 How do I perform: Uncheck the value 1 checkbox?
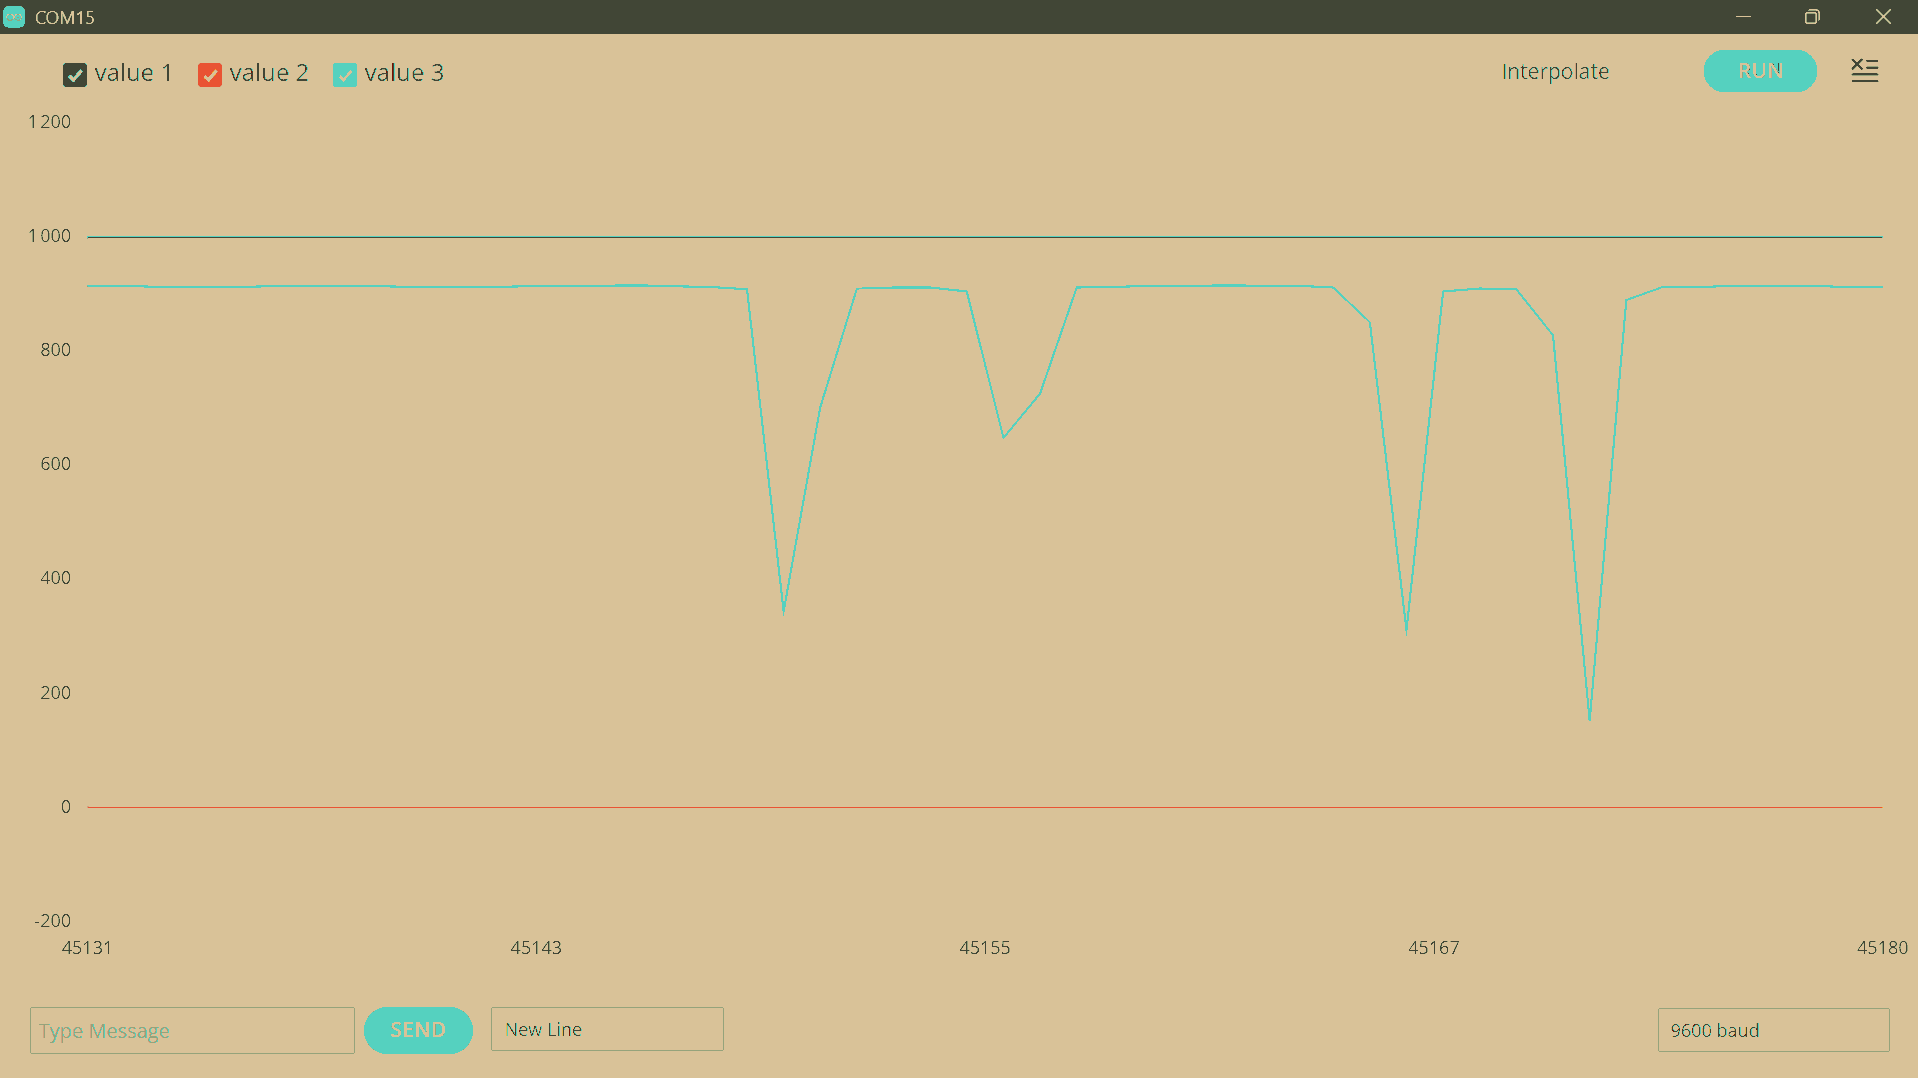75,75
